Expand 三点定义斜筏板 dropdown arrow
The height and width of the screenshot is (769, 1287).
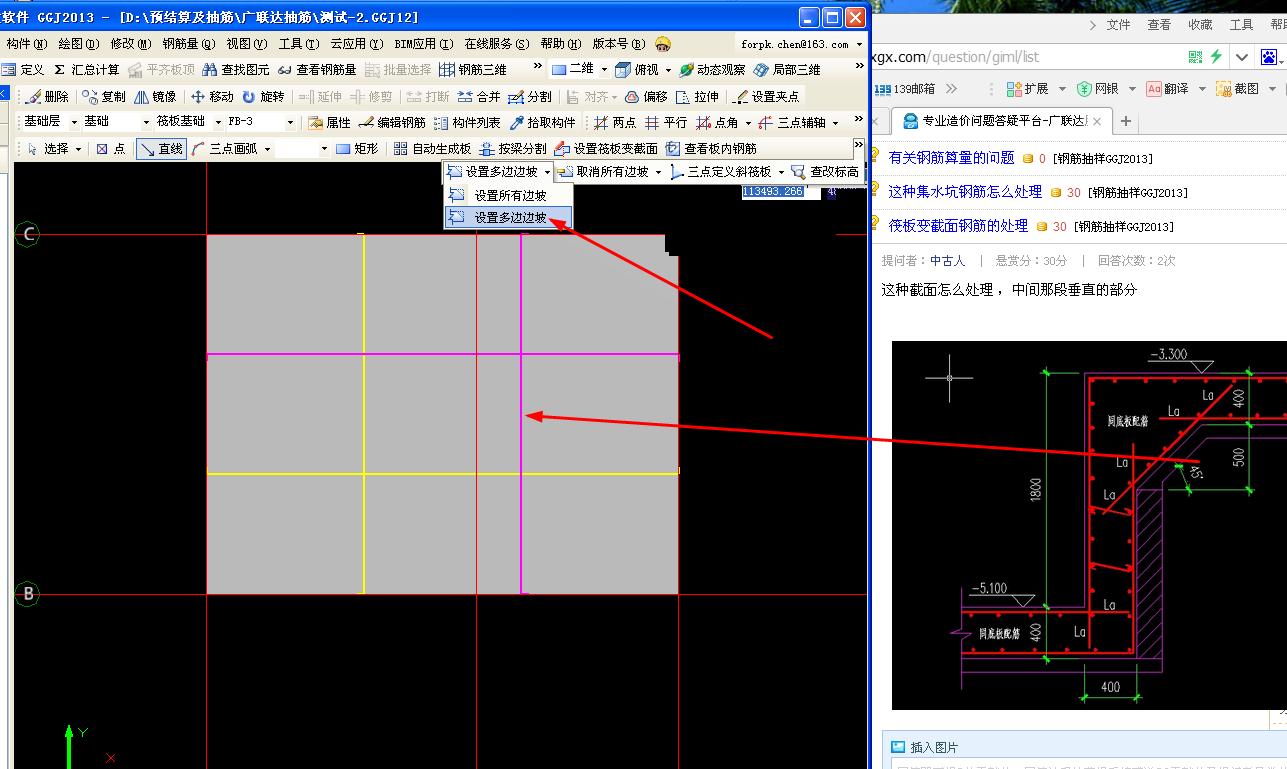(x=782, y=172)
